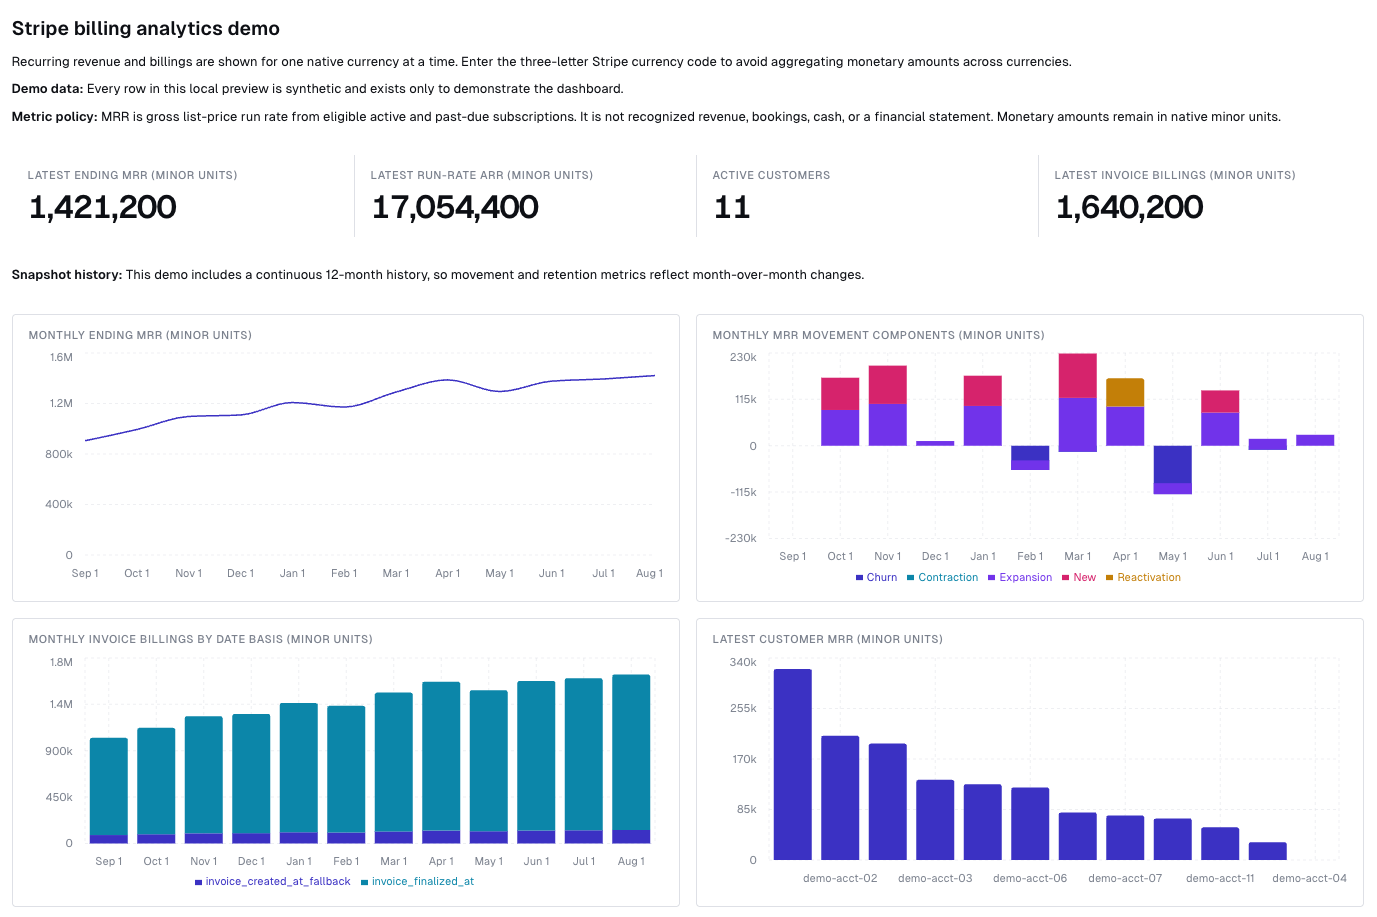Click the orange Reactivation segment on Apr 1
Screen dimensions: 1377x917
tap(1125, 392)
